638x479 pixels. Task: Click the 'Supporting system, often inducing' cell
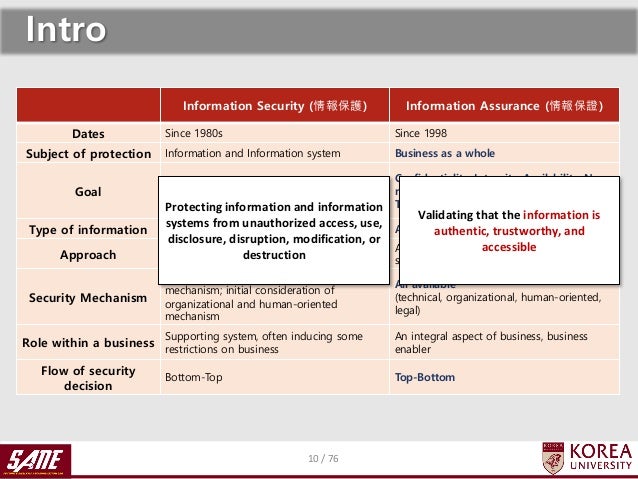click(x=275, y=343)
